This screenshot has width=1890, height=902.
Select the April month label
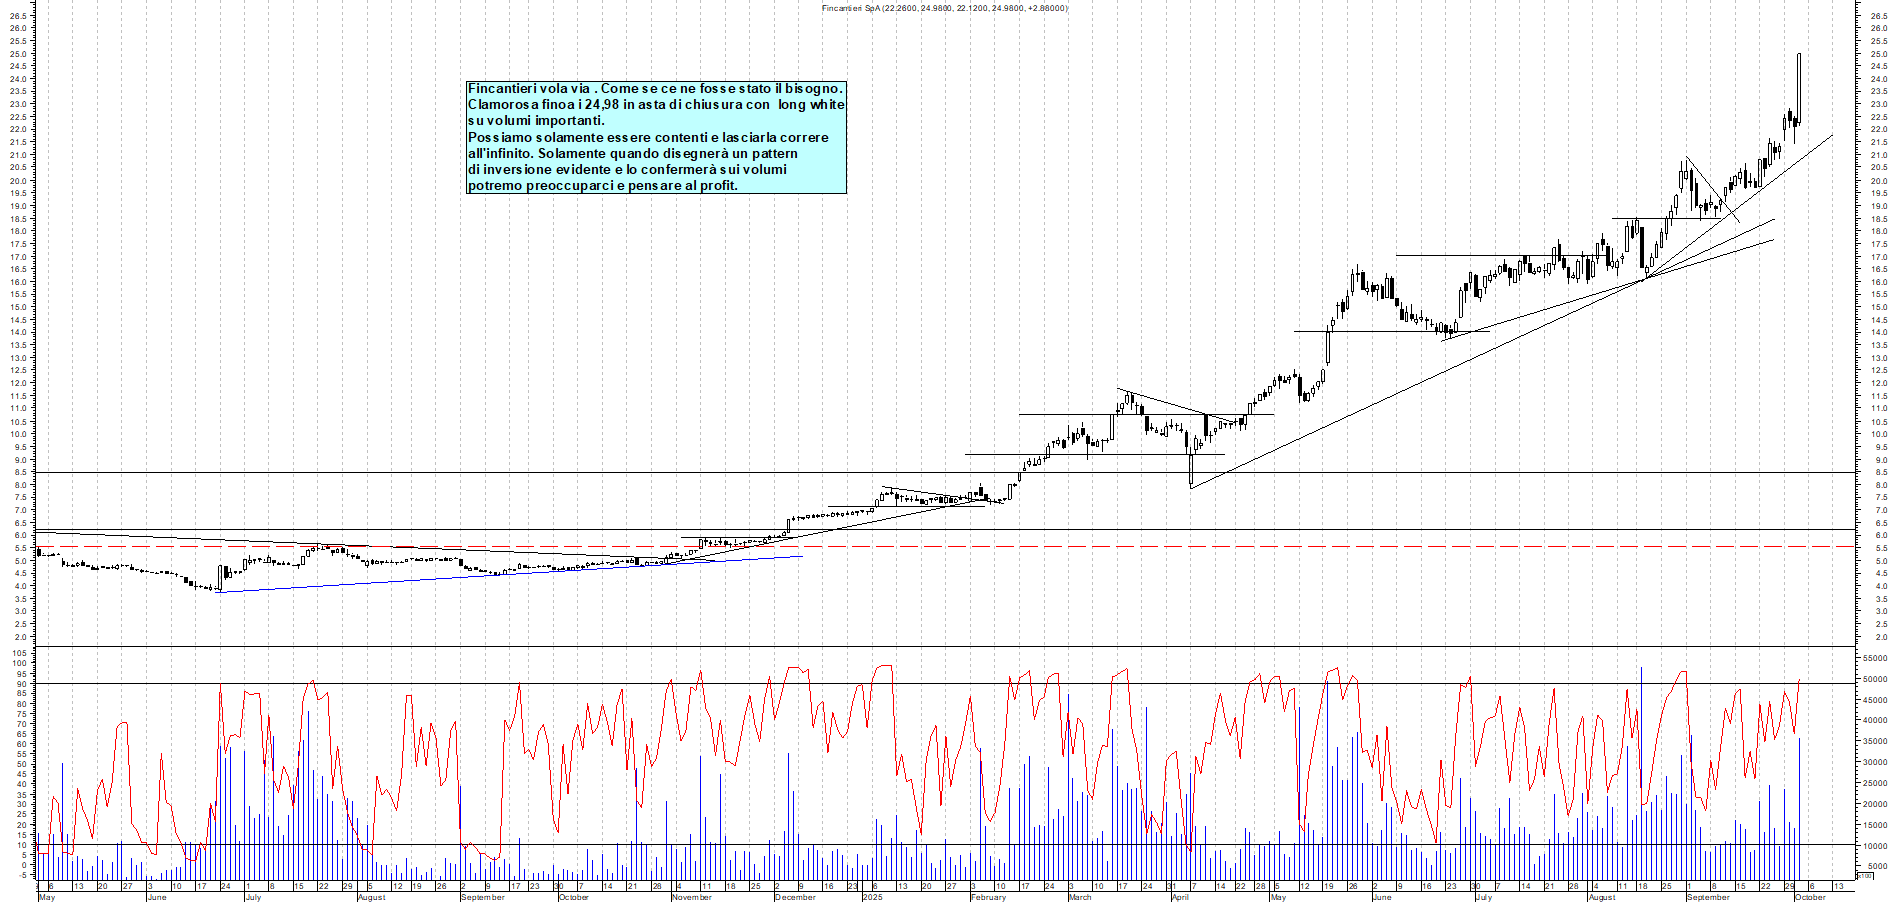pyautogui.click(x=1180, y=897)
